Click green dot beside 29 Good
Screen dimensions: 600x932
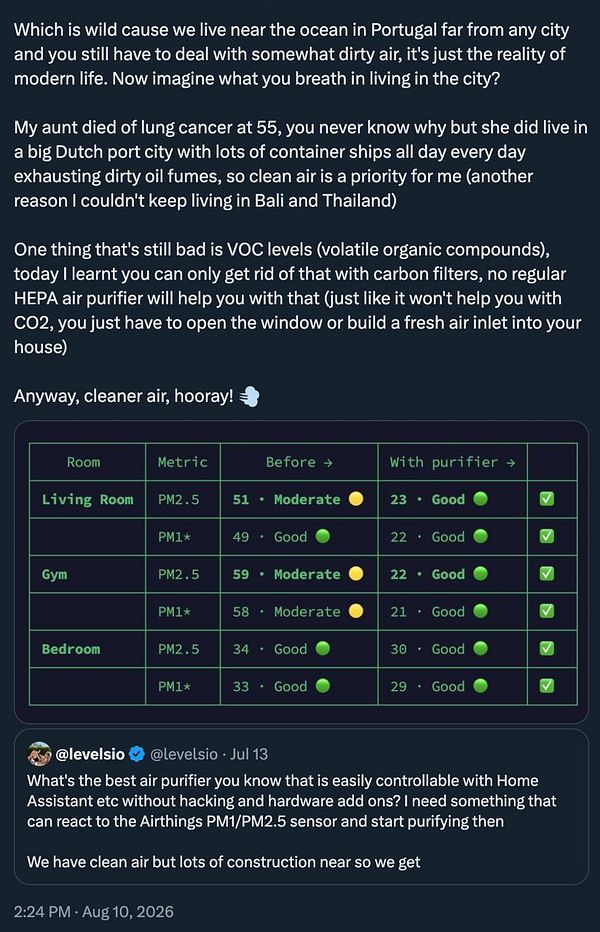click(x=480, y=686)
